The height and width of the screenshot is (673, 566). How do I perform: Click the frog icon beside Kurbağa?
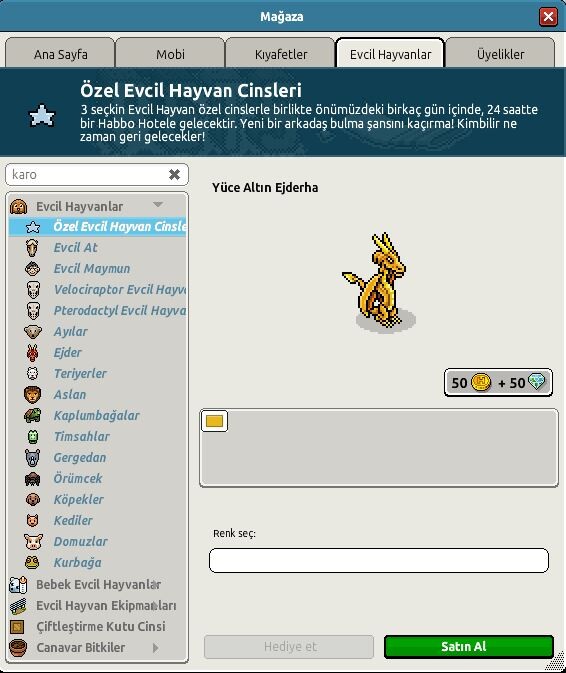[32, 563]
